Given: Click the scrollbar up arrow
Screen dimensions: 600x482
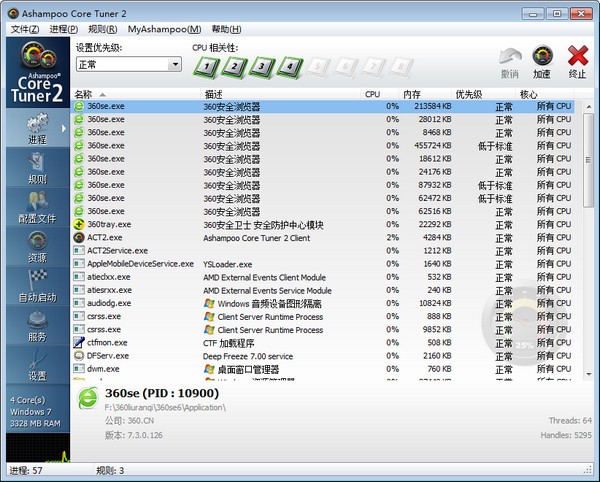Looking at the screenshot, I should click(x=589, y=107).
